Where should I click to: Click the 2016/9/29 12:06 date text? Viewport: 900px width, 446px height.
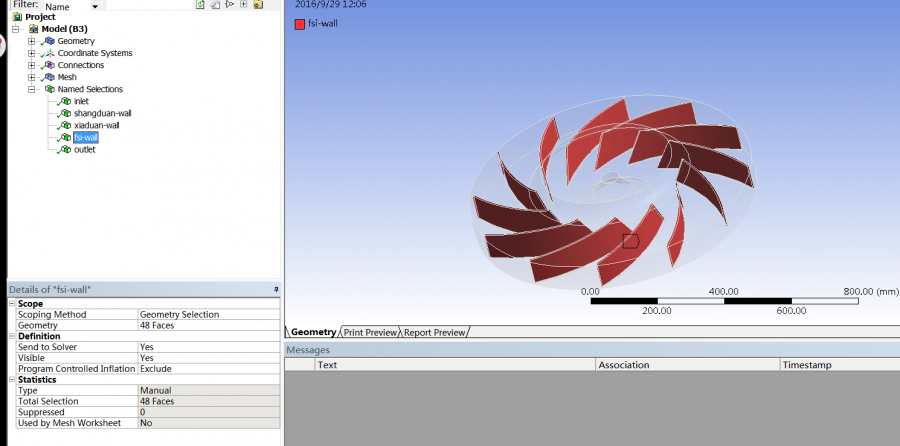pyautogui.click(x=331, y=5)
